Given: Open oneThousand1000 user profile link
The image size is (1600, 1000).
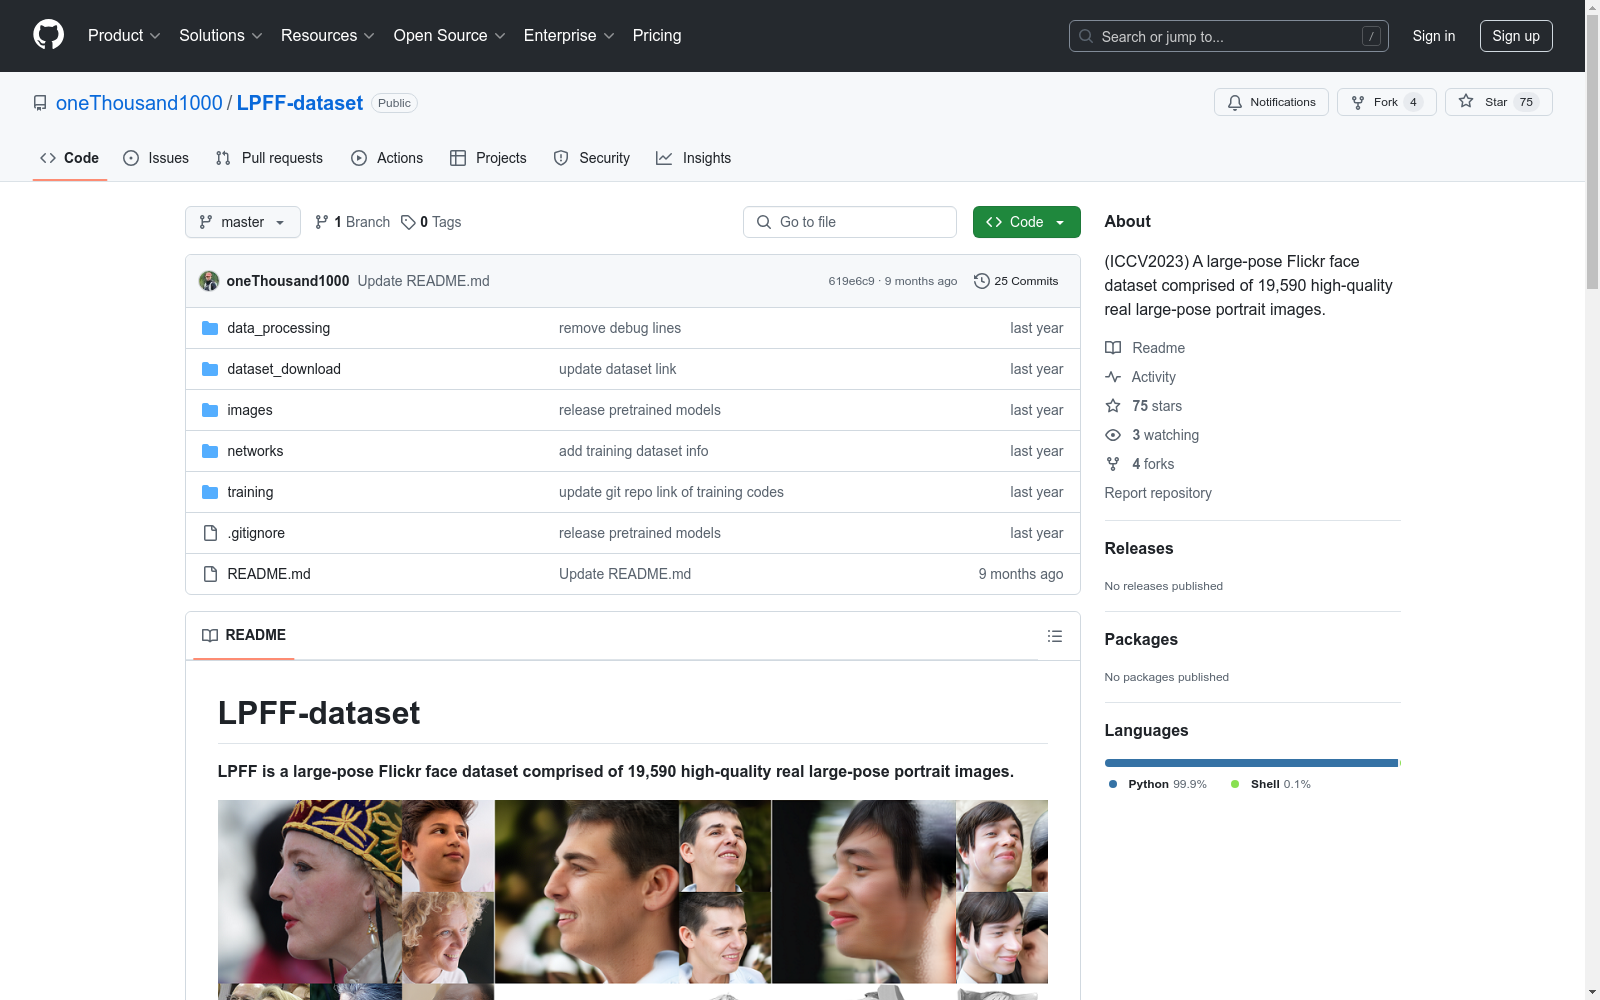Looking at the screenshot, I should click(139, 103).
